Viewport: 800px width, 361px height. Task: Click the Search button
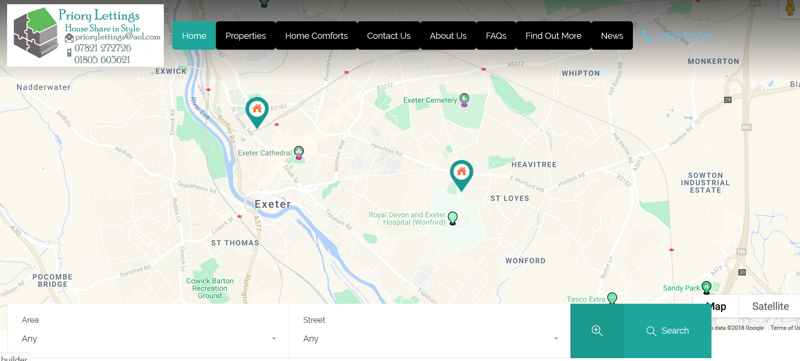click(x=667, y=331)
